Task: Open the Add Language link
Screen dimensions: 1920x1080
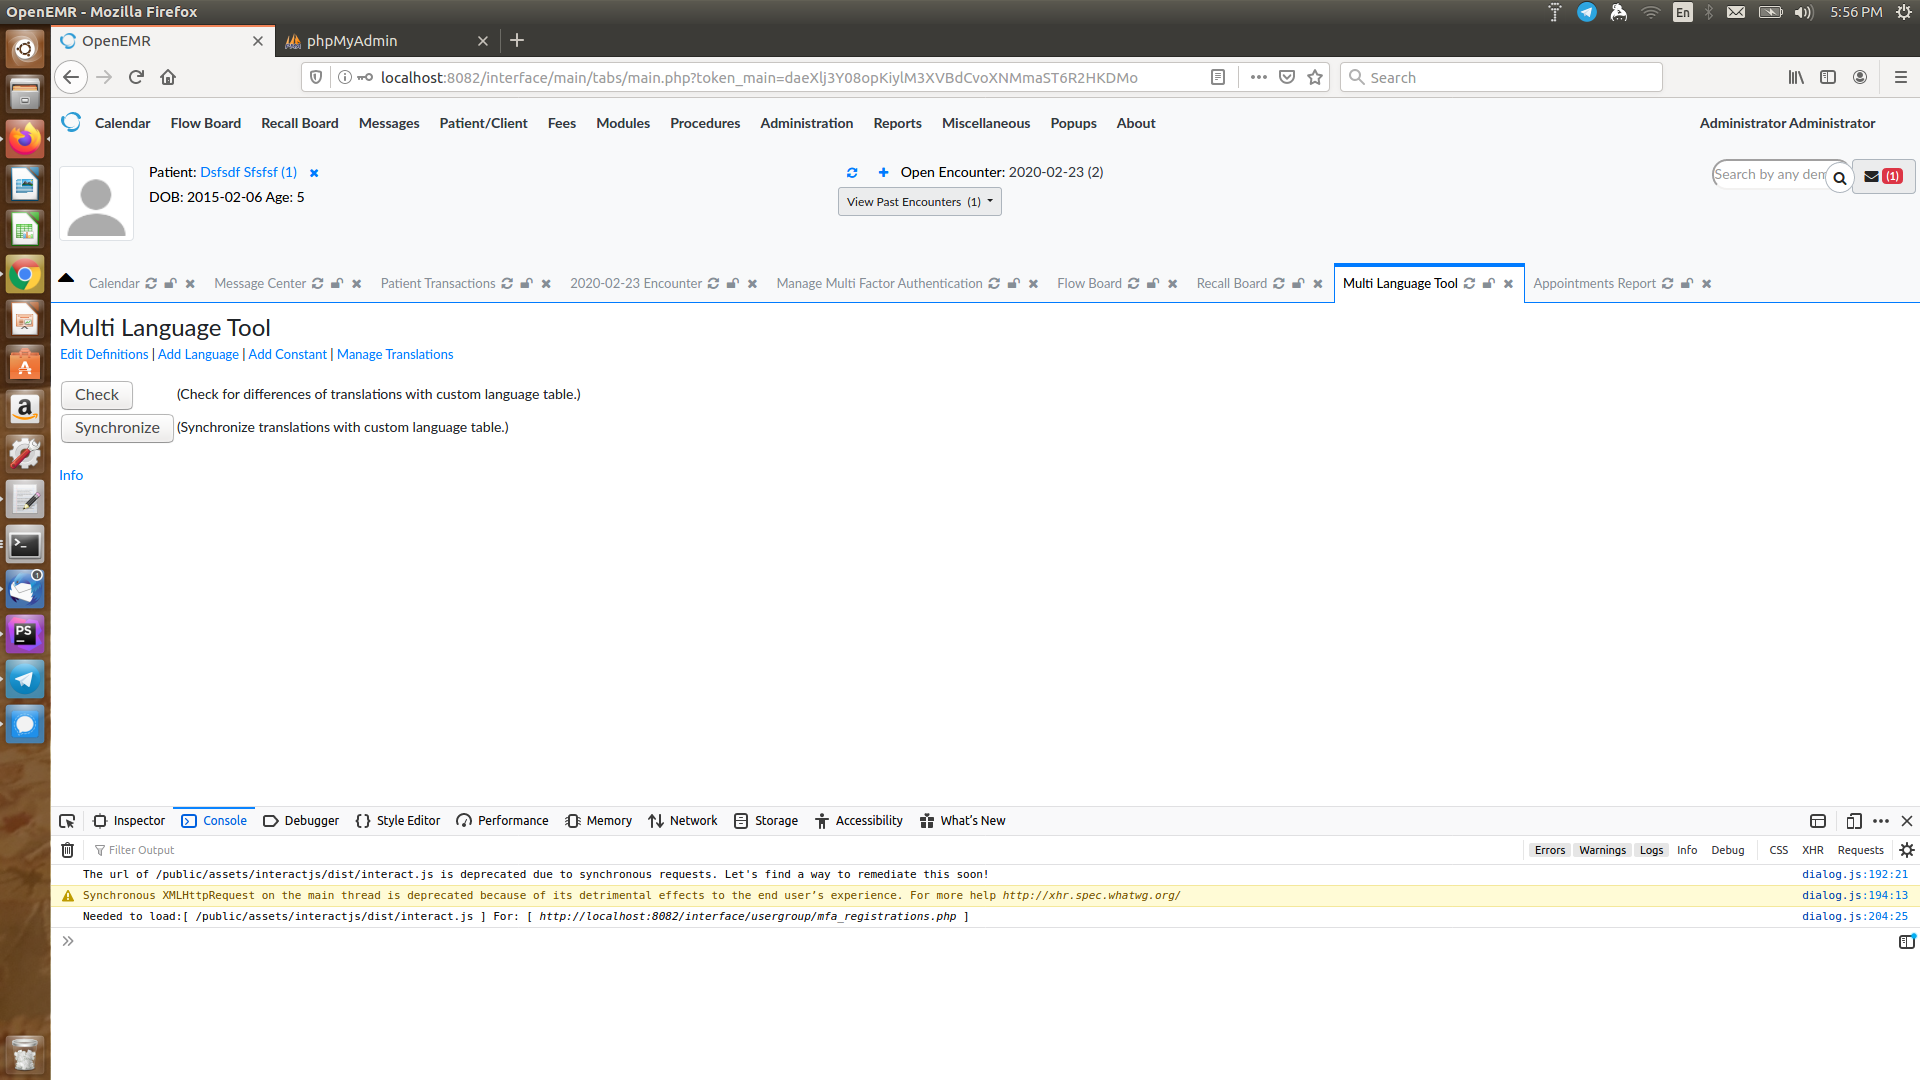Action: point(197,354)
